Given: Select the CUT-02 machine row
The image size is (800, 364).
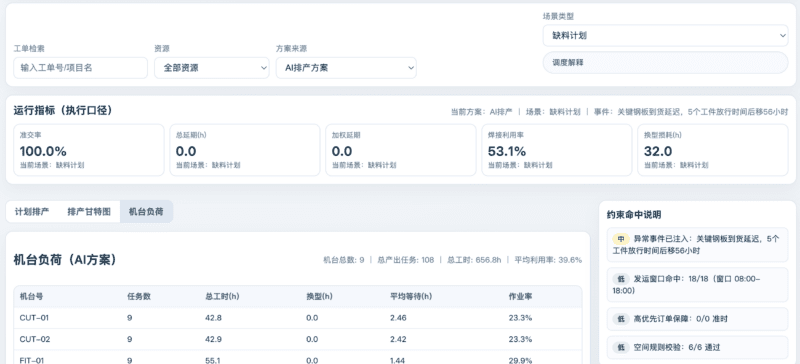Looking at the screenshot, I should (x=297, y=339).
